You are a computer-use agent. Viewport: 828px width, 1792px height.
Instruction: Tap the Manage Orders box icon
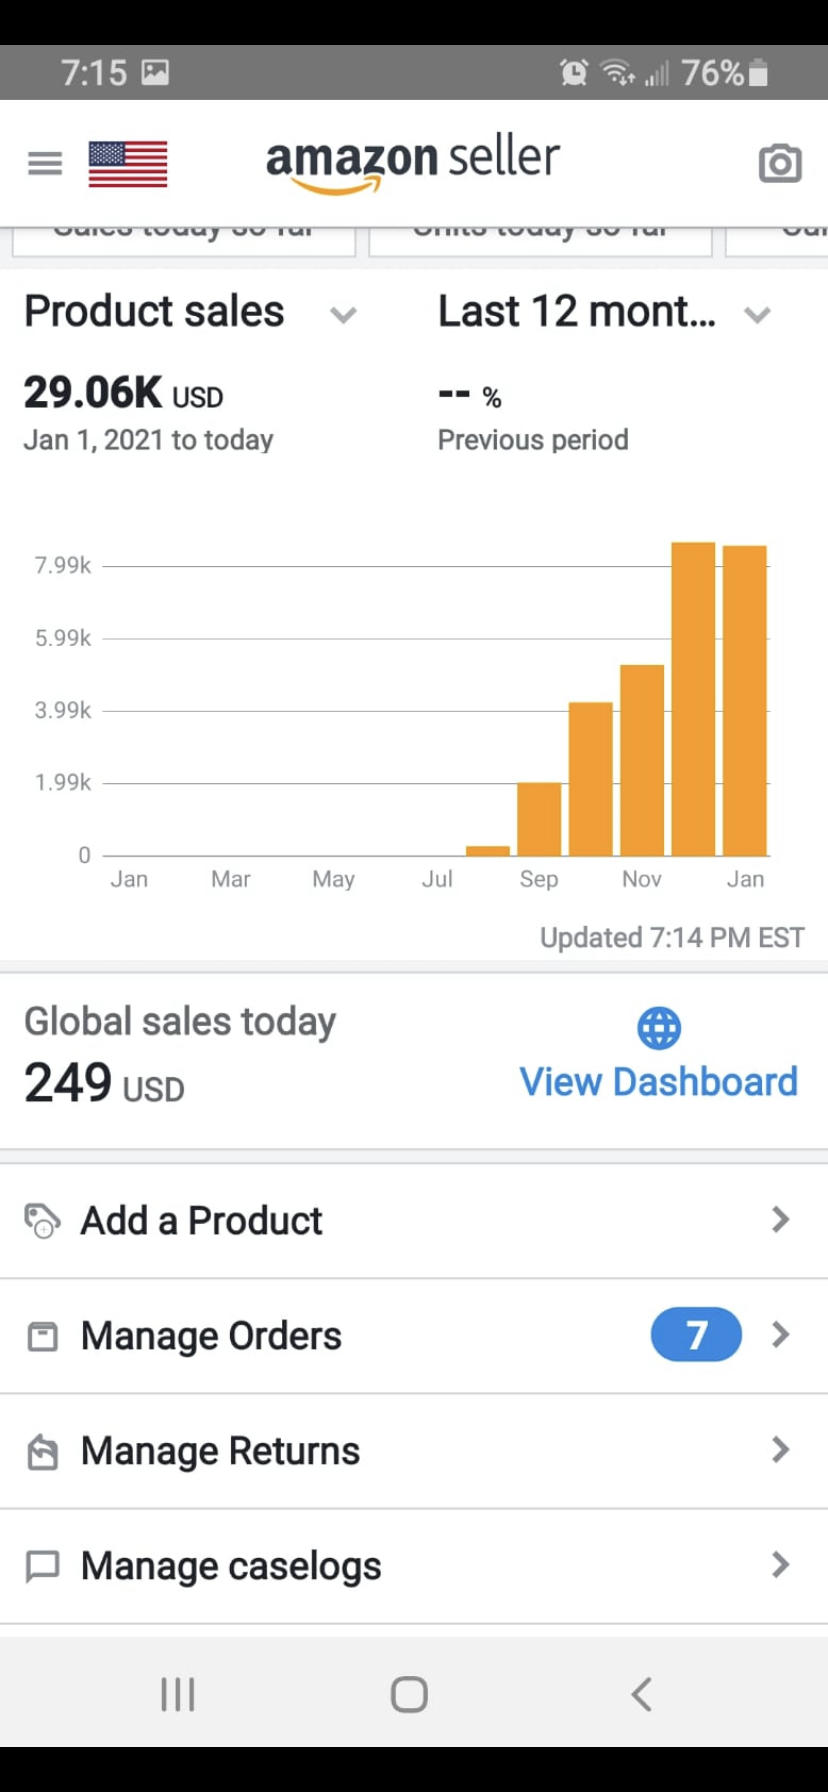[x=42, y=1336]
